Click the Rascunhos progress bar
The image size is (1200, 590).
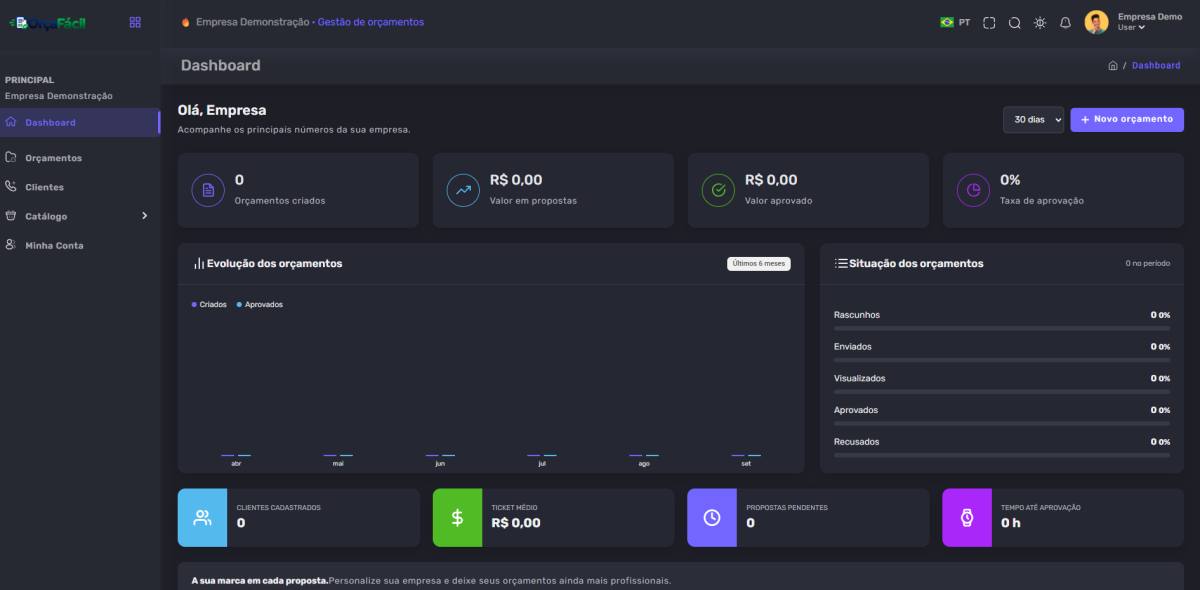tap(1002, 328)
